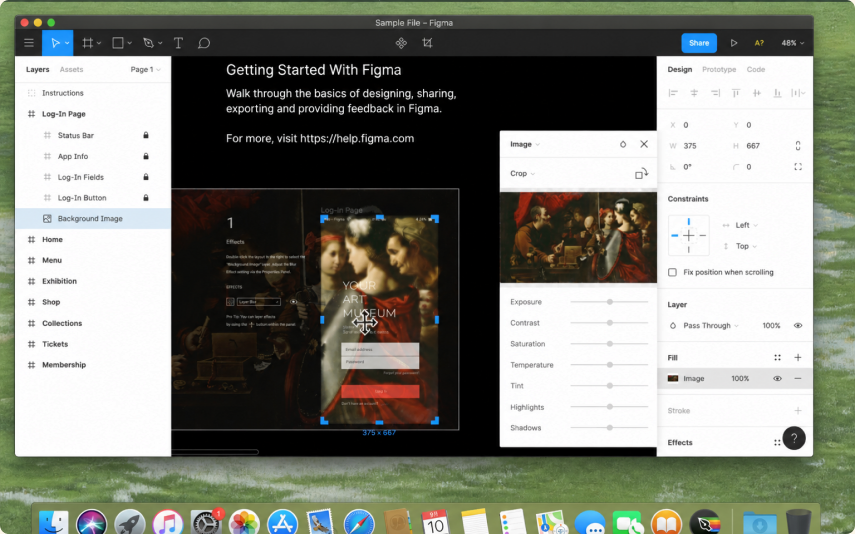Open the hamburger main menu
855x534 pixels.
29,43
